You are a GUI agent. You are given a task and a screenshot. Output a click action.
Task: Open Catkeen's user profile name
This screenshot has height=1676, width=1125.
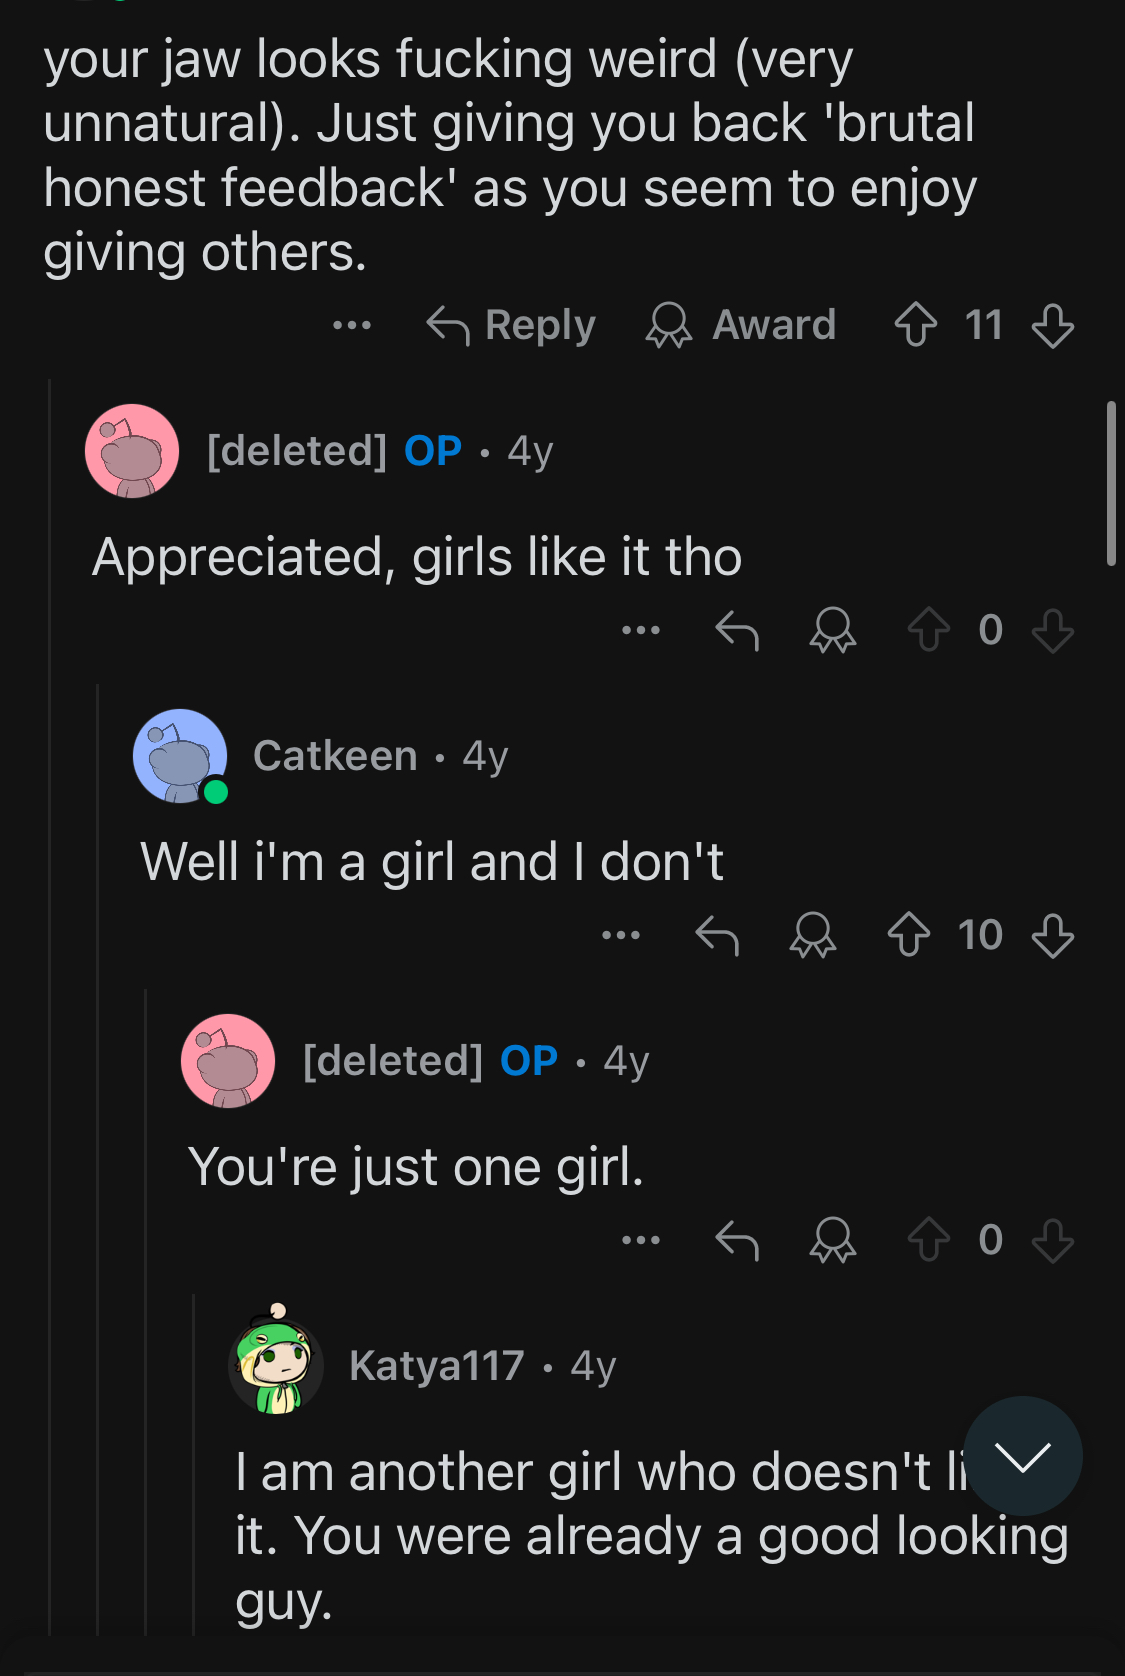pos(335,756)
